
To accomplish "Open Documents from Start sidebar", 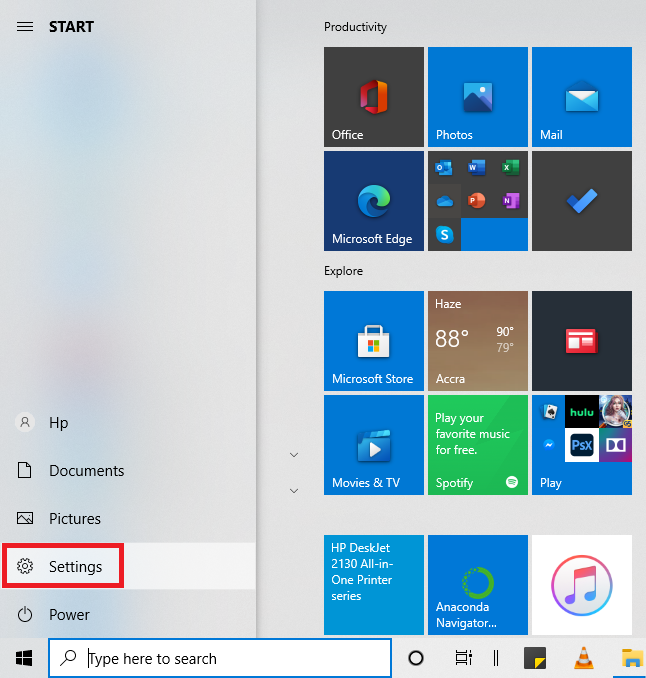I will point(128,470).
